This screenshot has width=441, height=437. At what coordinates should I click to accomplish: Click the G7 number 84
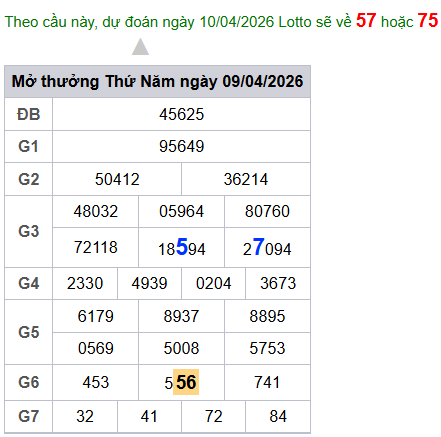point(278,416)
